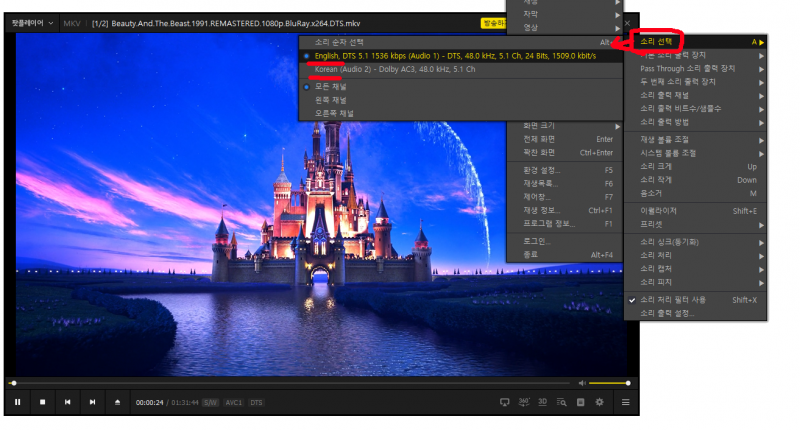Screen dimensions: 800x430
Task: Expand 시스템 볼륨 조절 submenu
Action: (x=695, y=153)
